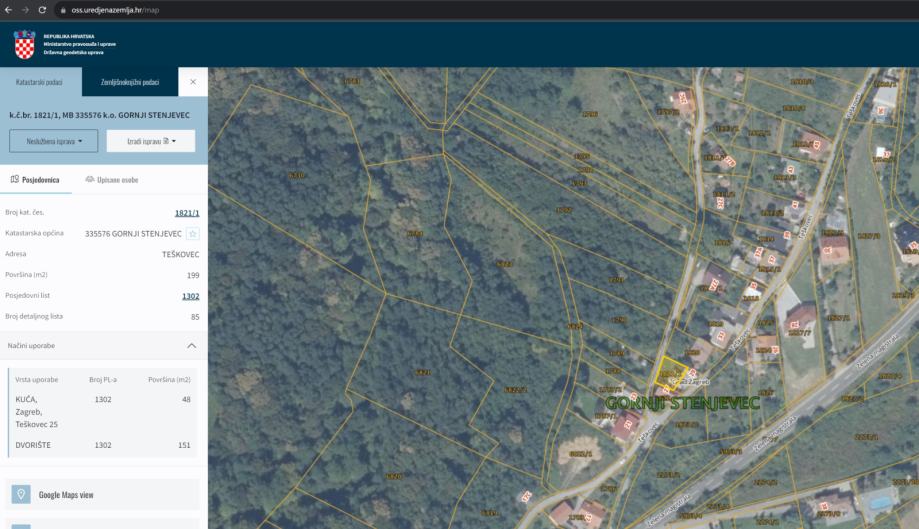The width and height of the screenshot is (919, 529).
Task: Switch to the Zemljišnoknjižni podaci tab
Action: [130, 82]
